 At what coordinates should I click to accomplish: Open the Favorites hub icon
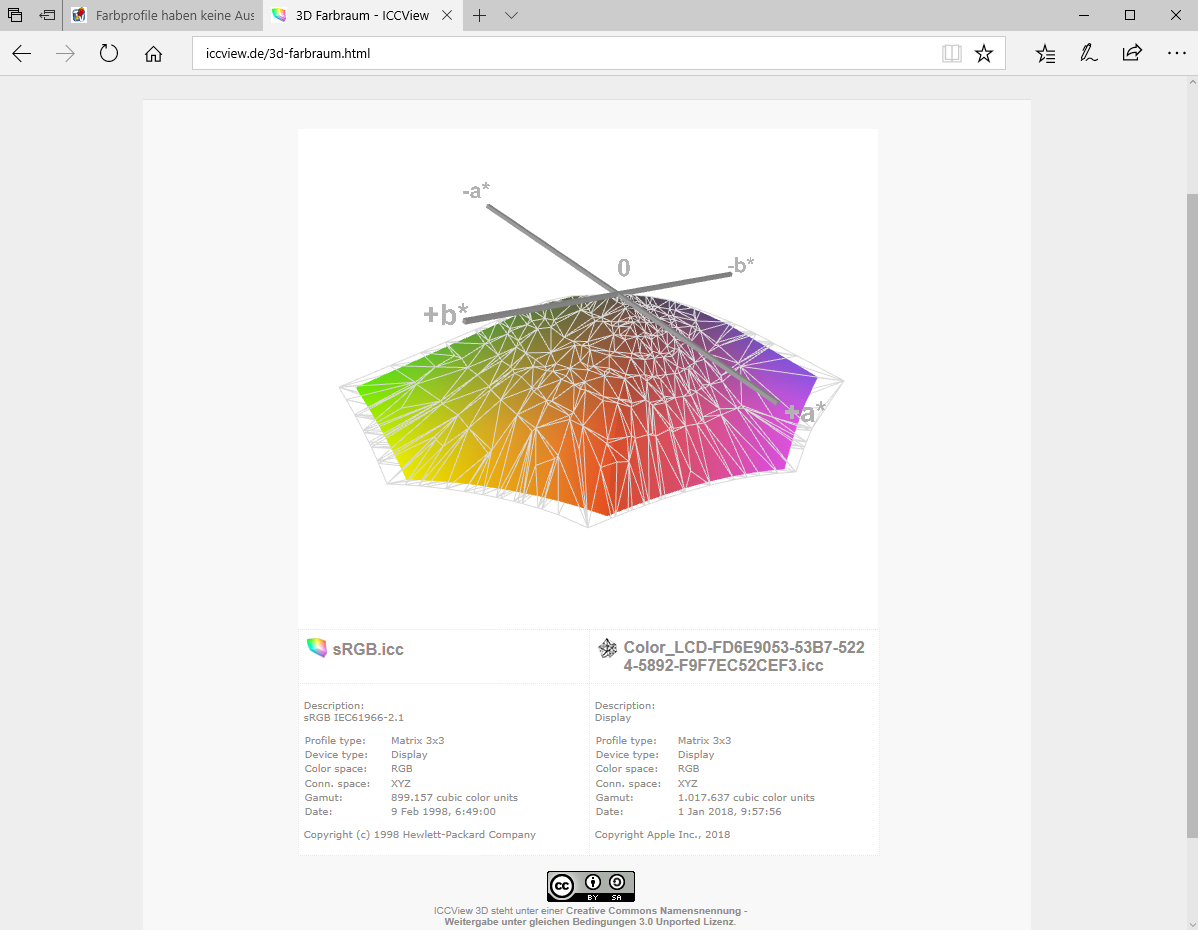(x=1045, y=54)
